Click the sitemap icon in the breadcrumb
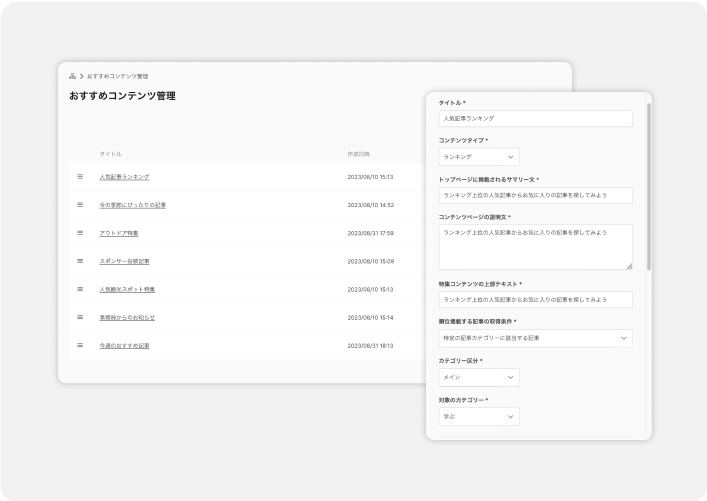This screenshot has width=707, height=501. point(73,76)
